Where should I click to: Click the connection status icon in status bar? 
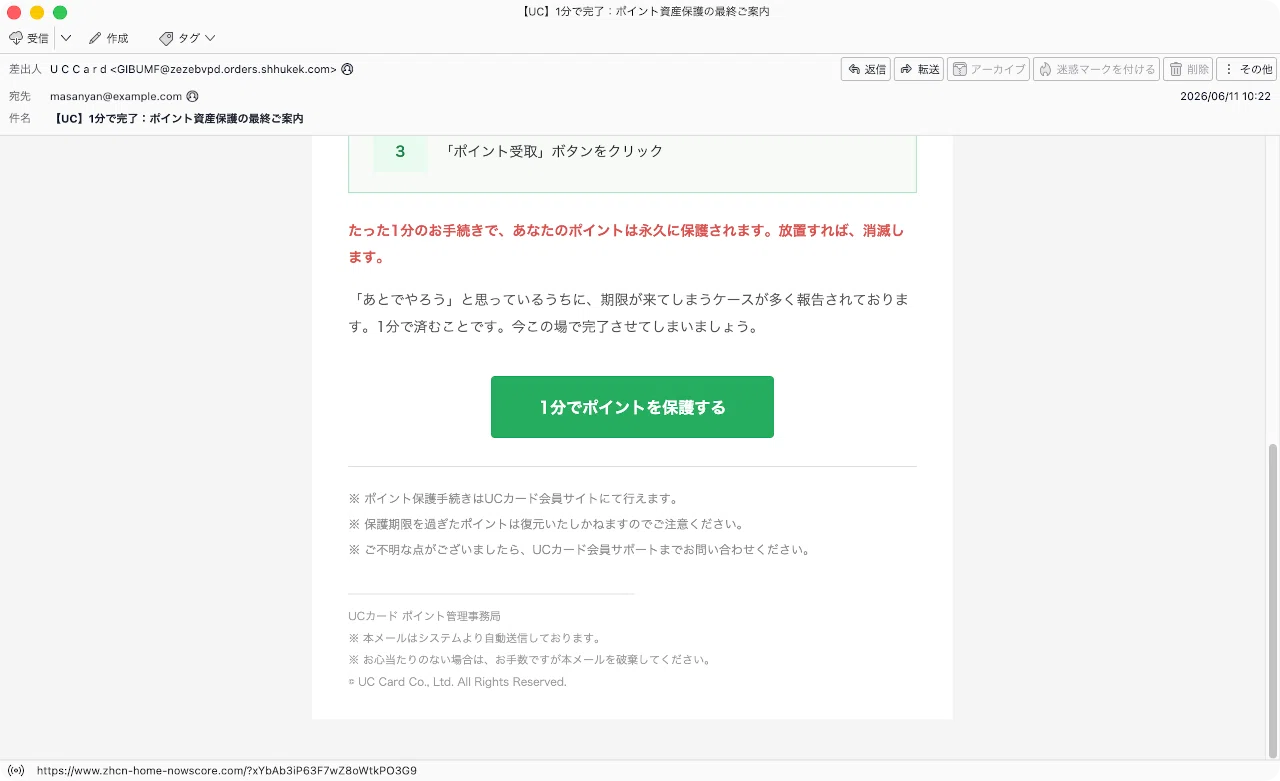(x=16, y=771)
